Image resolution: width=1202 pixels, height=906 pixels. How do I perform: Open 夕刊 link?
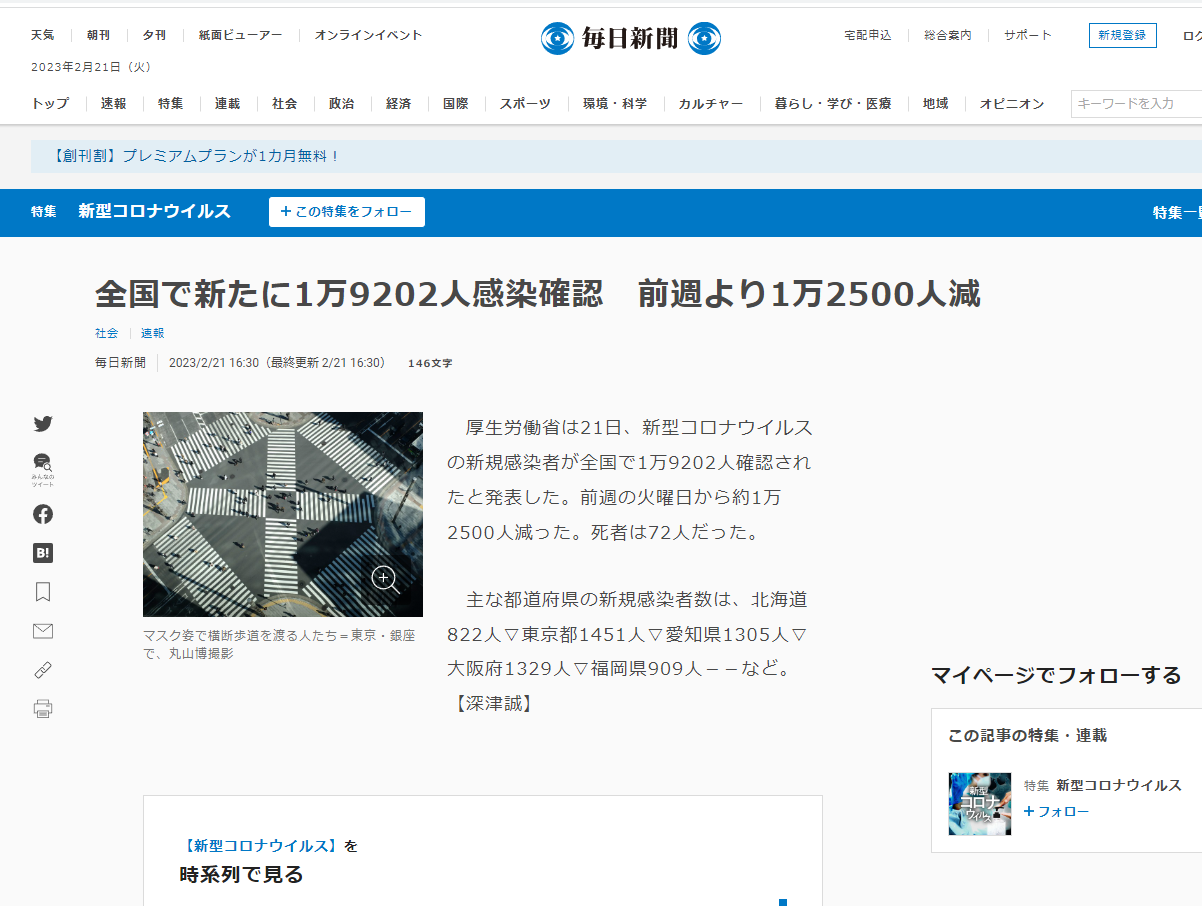point(154,35)
